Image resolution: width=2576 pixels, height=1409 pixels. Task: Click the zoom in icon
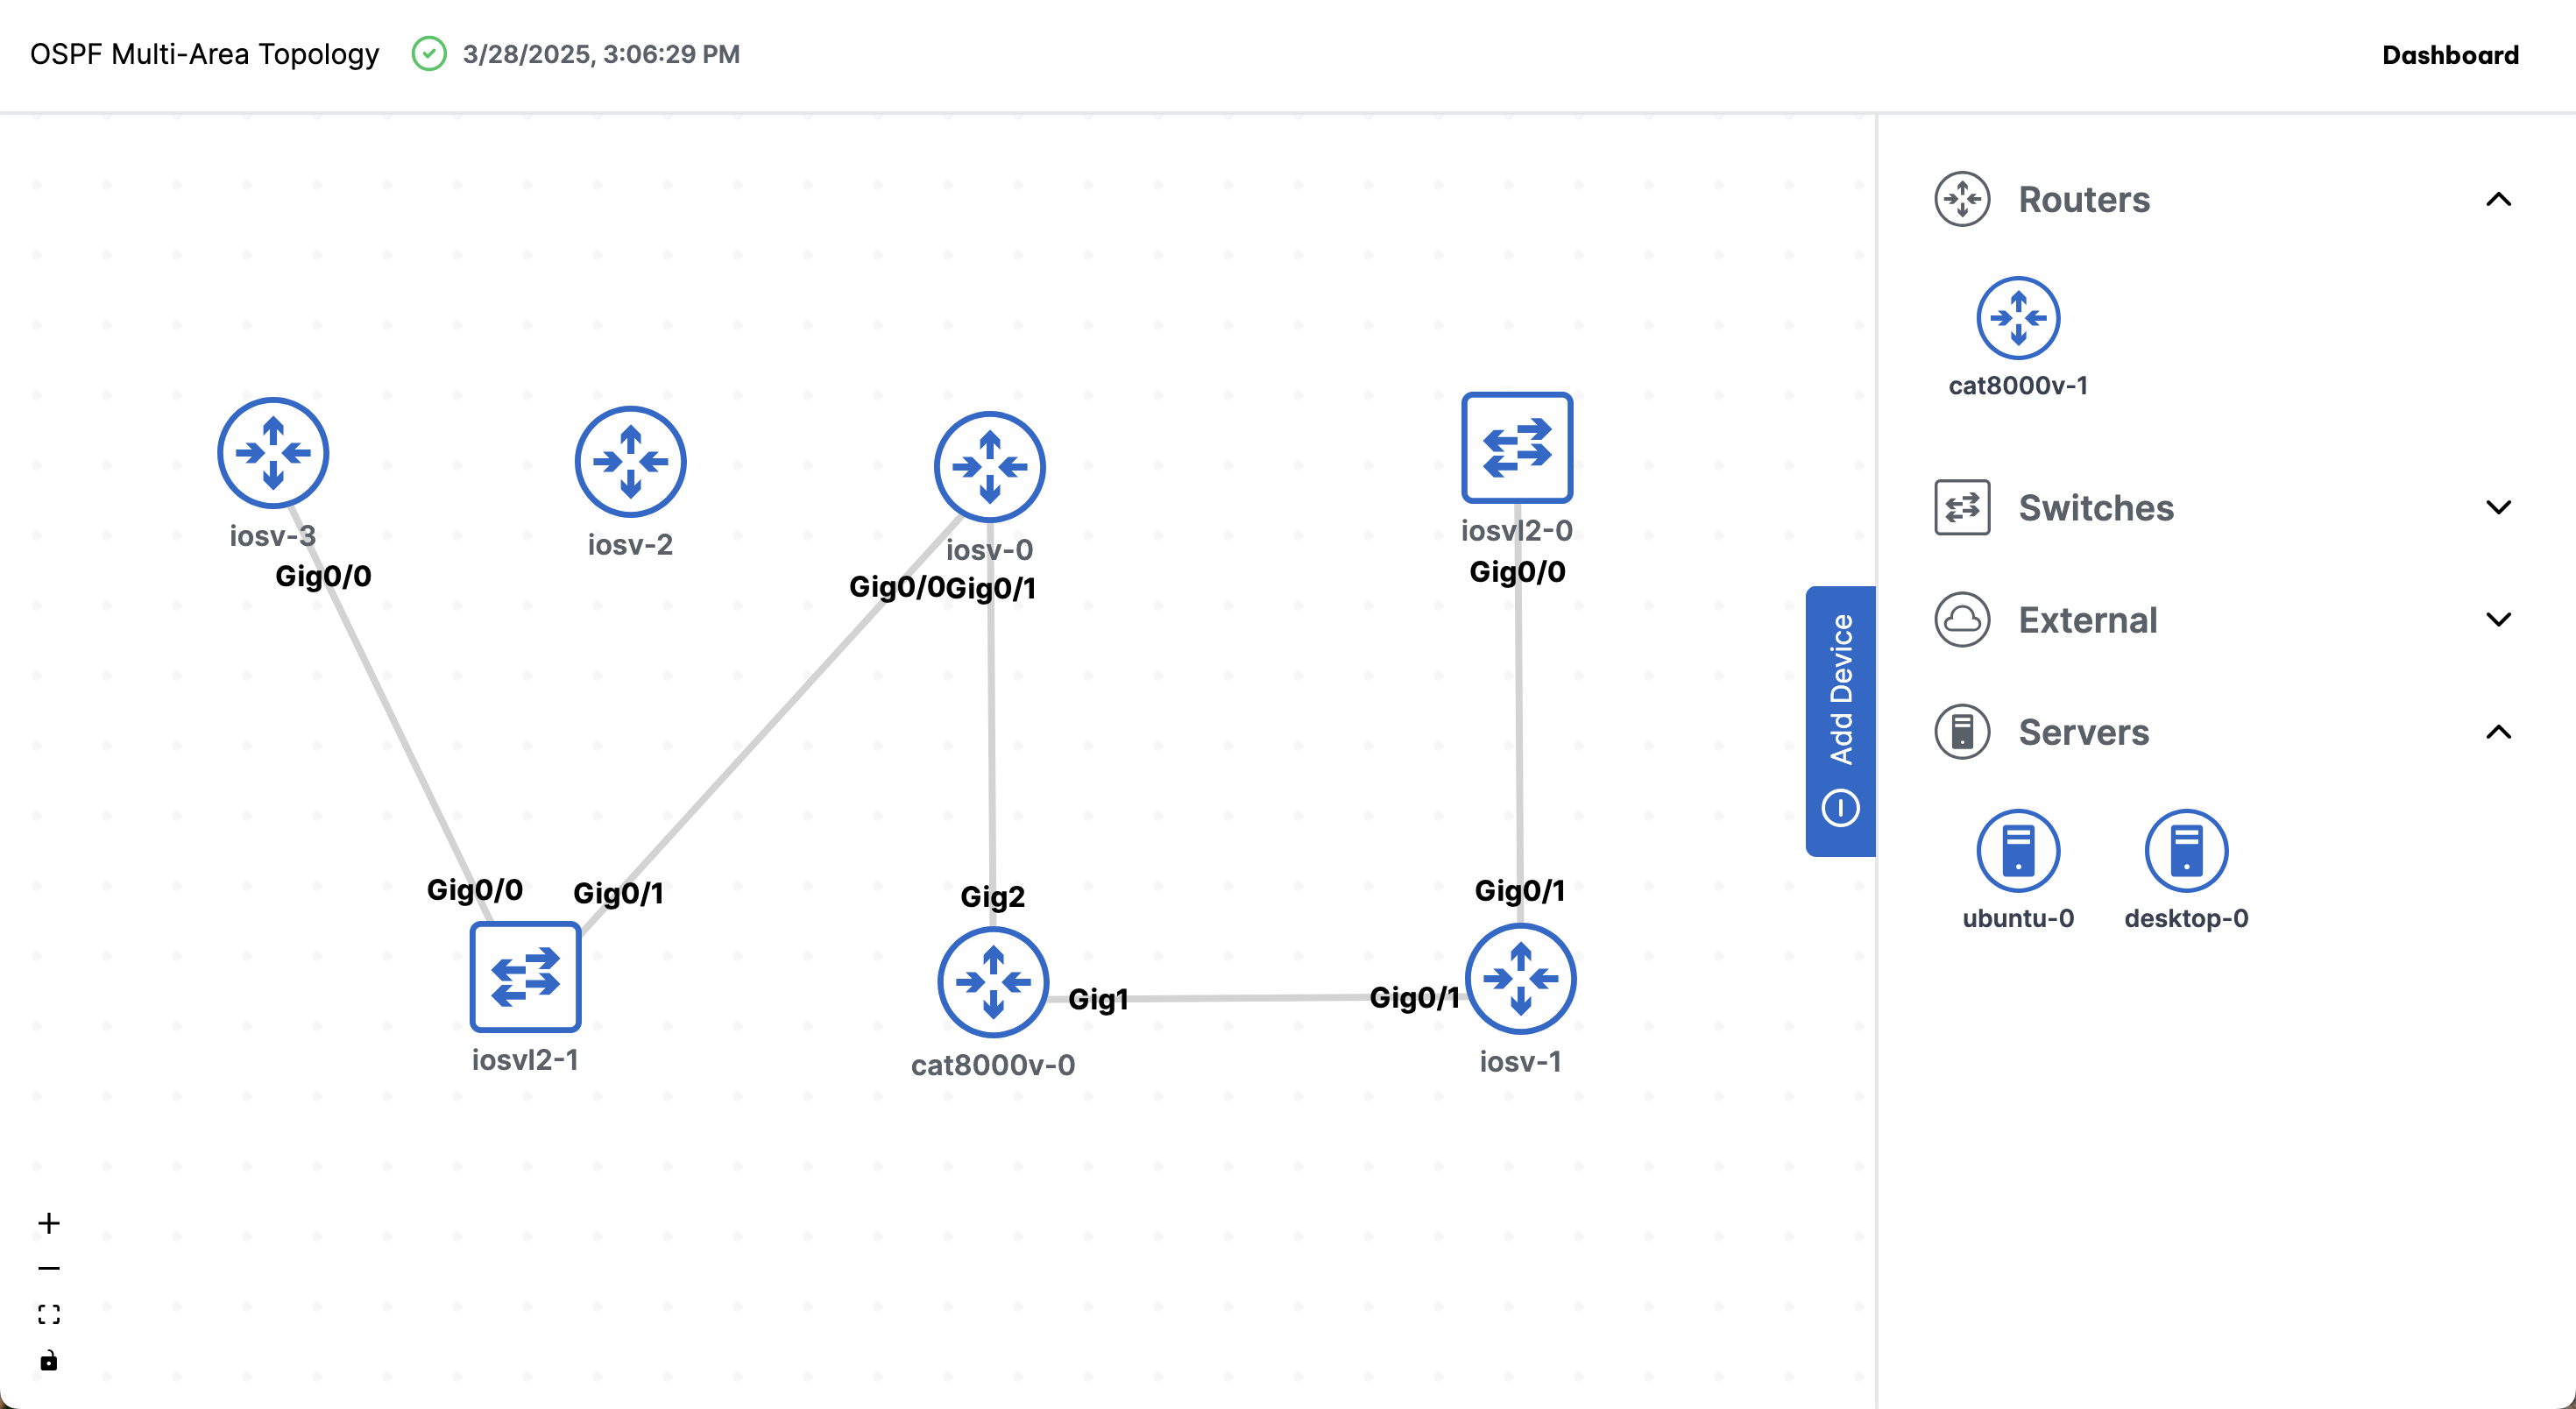click(48, 1222)
